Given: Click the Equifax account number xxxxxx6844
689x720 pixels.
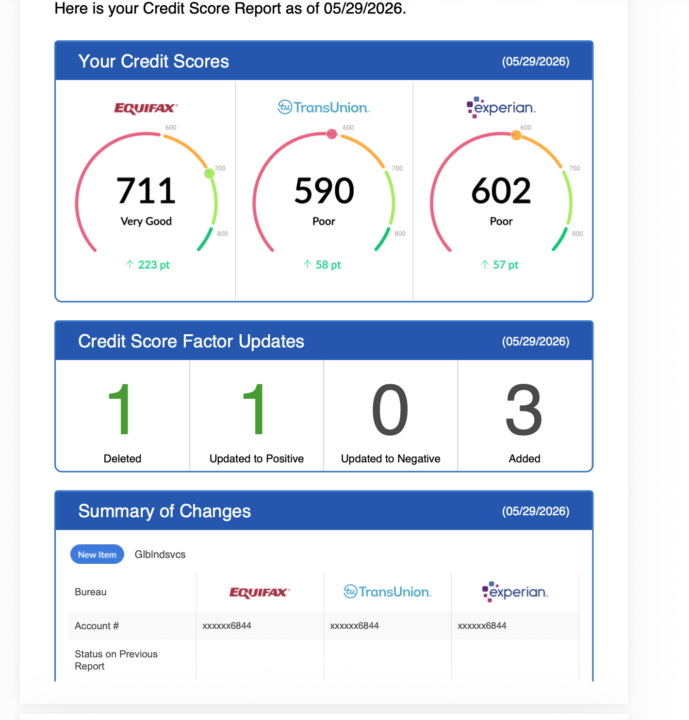Looking at the screenshot, I should click(227, 626).
